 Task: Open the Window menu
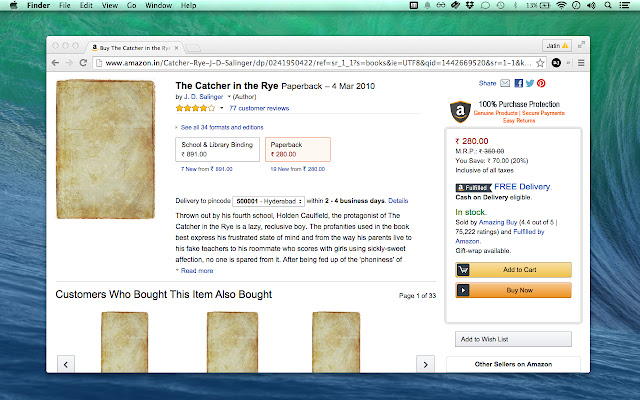tap(158, 5)
